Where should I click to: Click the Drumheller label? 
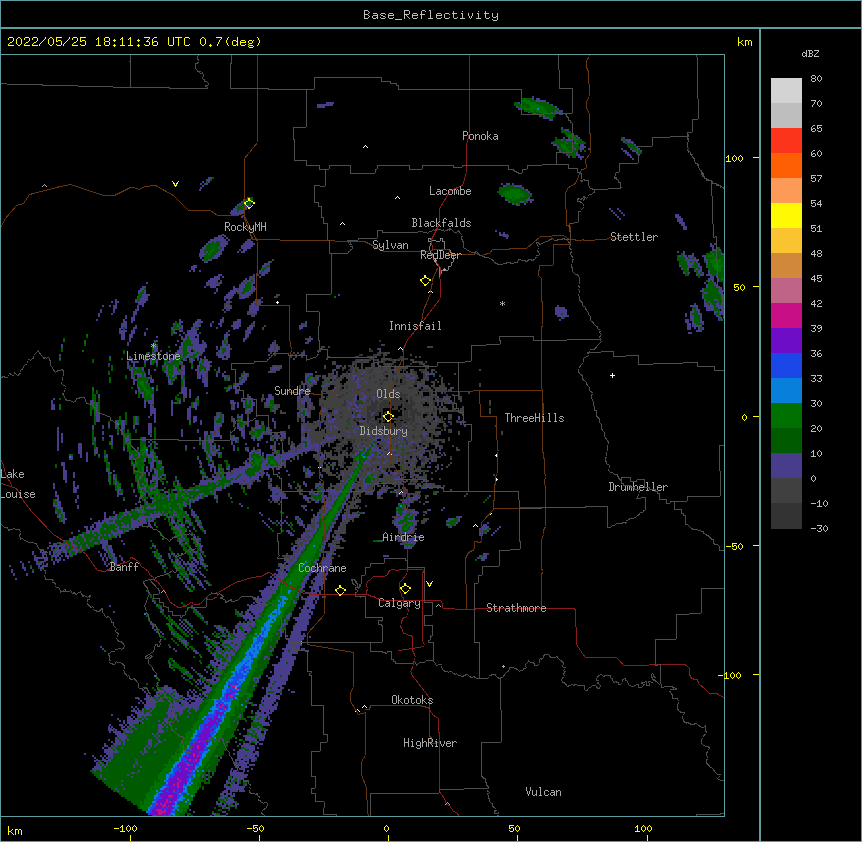[638, 487]
